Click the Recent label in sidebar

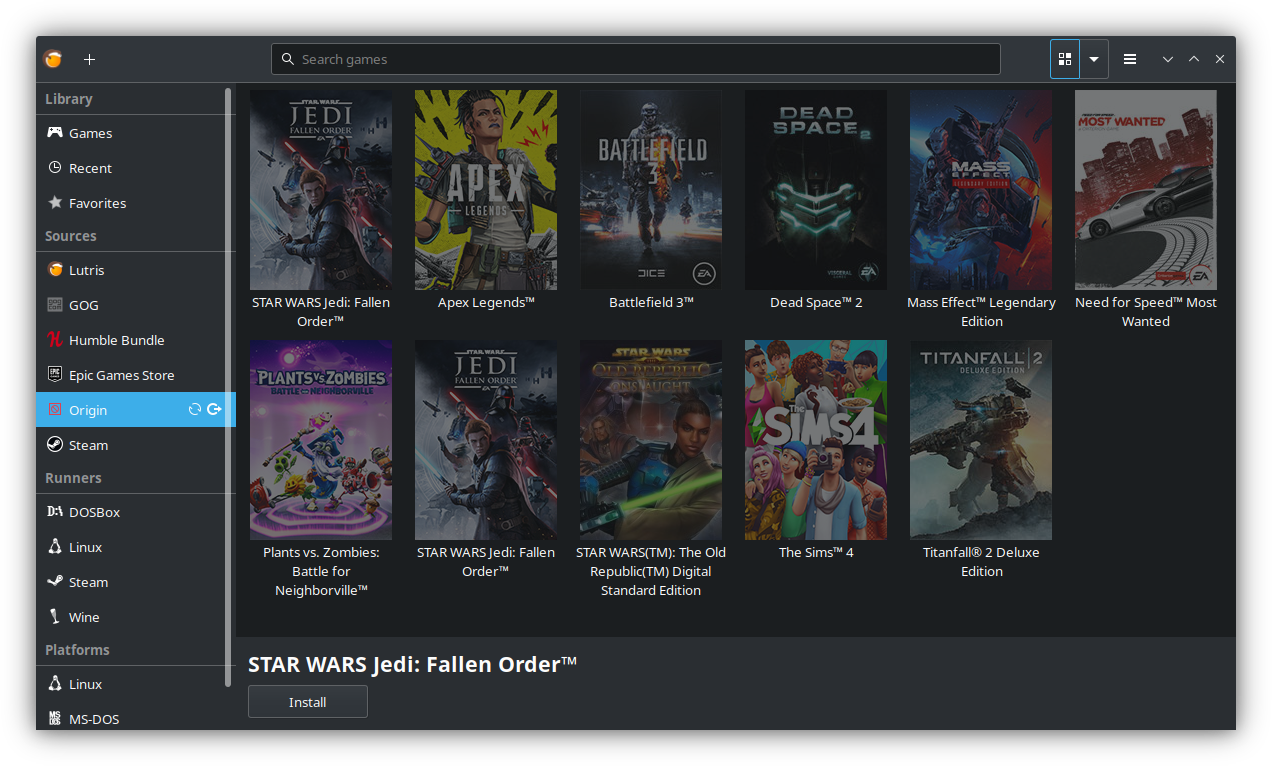tap(90, 168)
